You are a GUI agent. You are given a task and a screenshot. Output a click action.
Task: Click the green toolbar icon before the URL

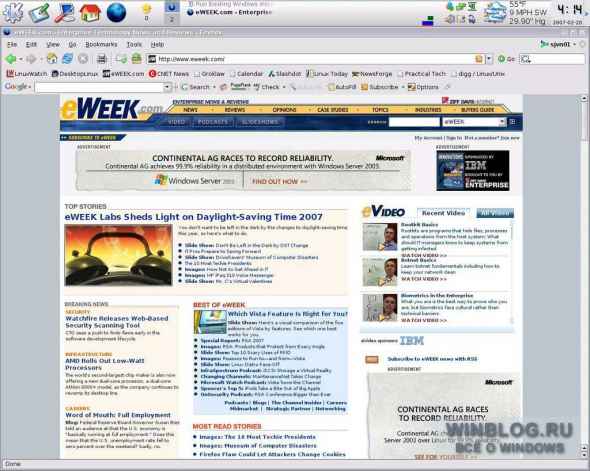click(x=136, y=58)
